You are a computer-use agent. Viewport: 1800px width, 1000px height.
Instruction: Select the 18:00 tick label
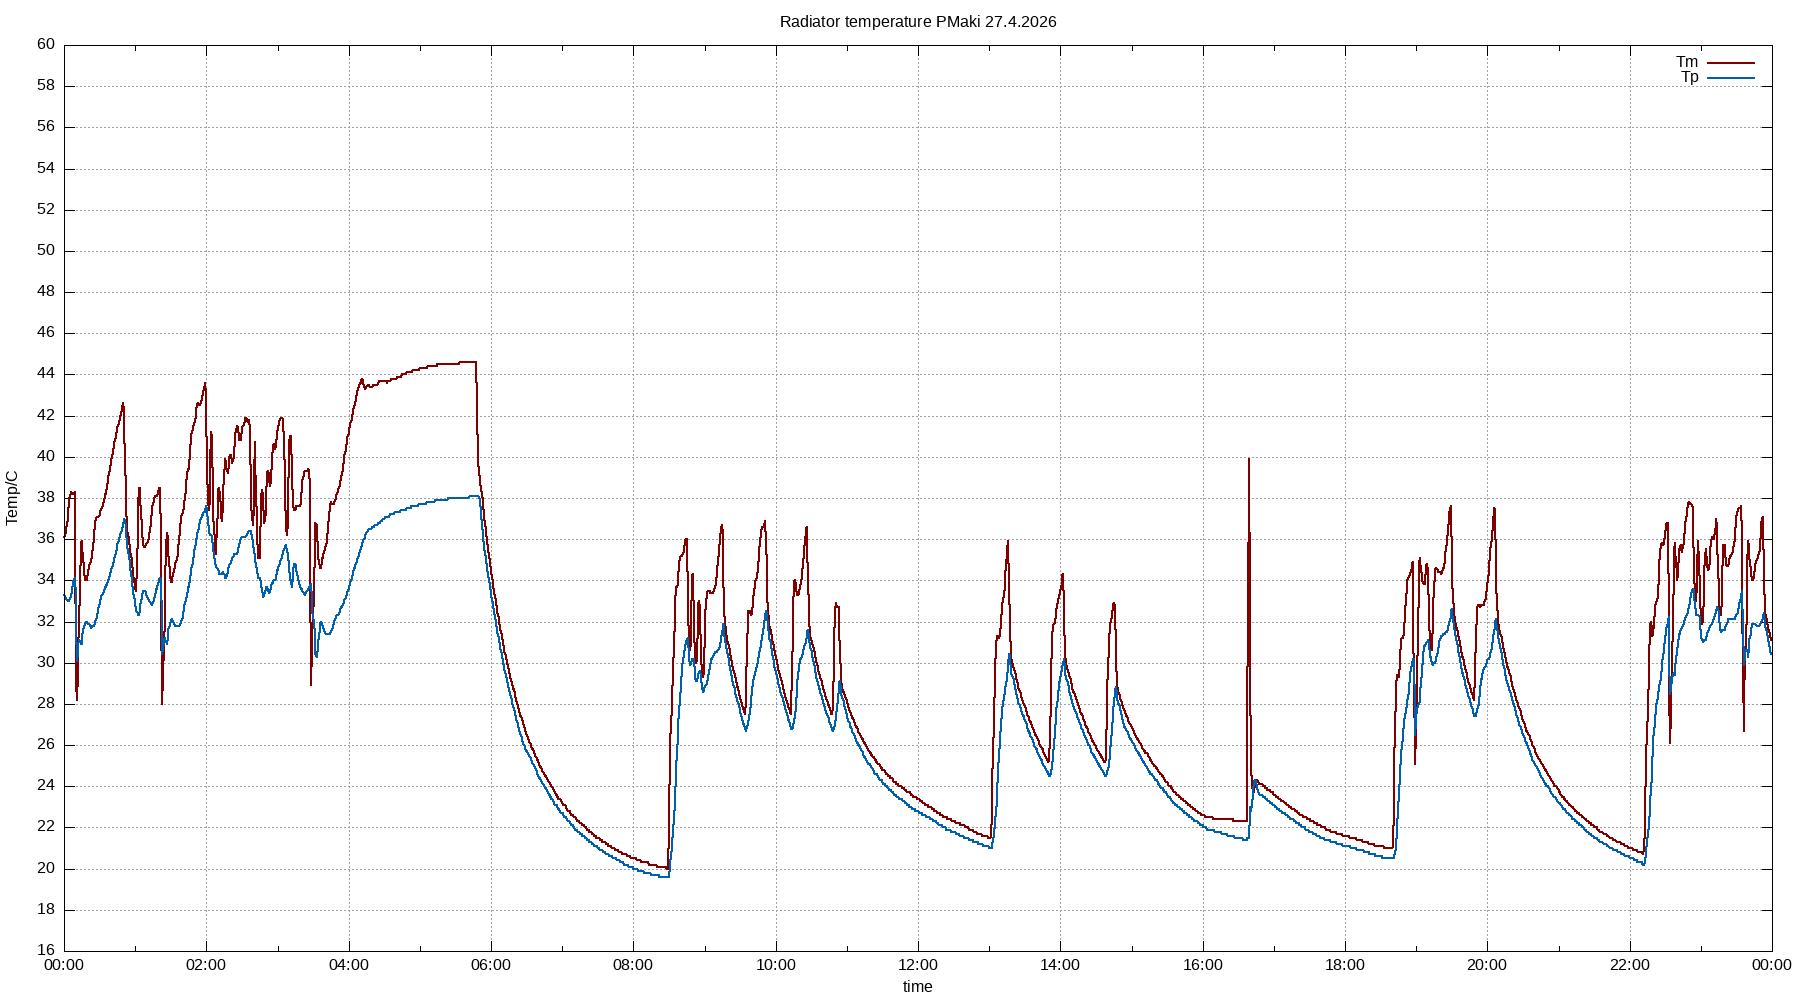click(x=1347, y=964)
